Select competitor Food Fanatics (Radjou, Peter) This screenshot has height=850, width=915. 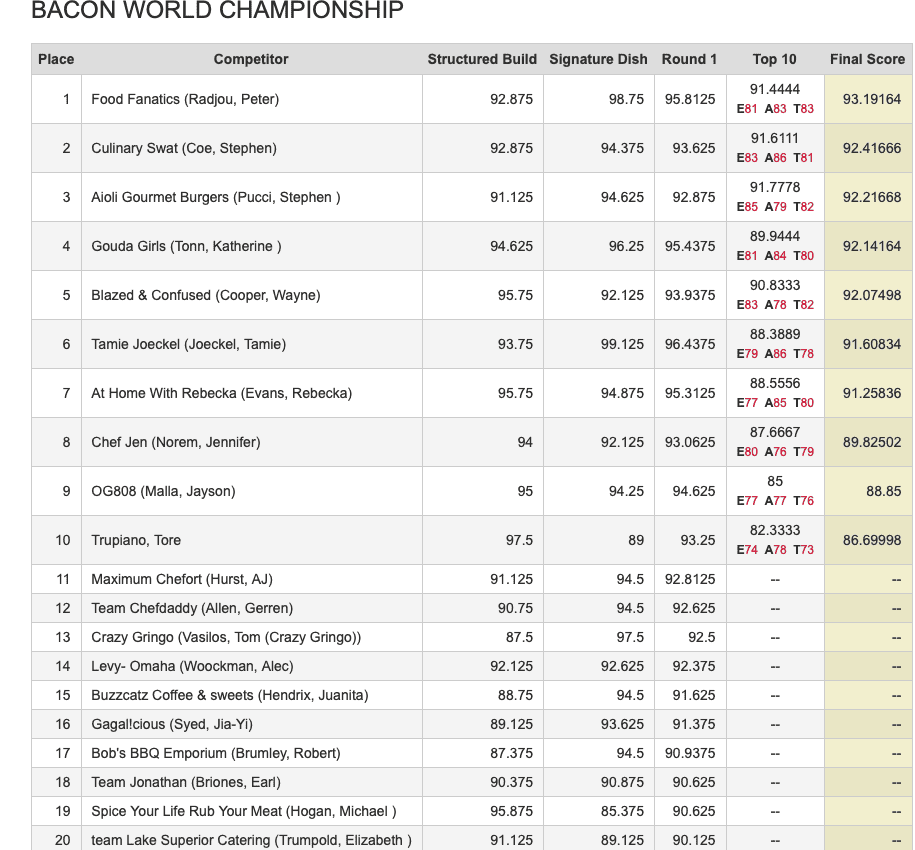[185, 99]
